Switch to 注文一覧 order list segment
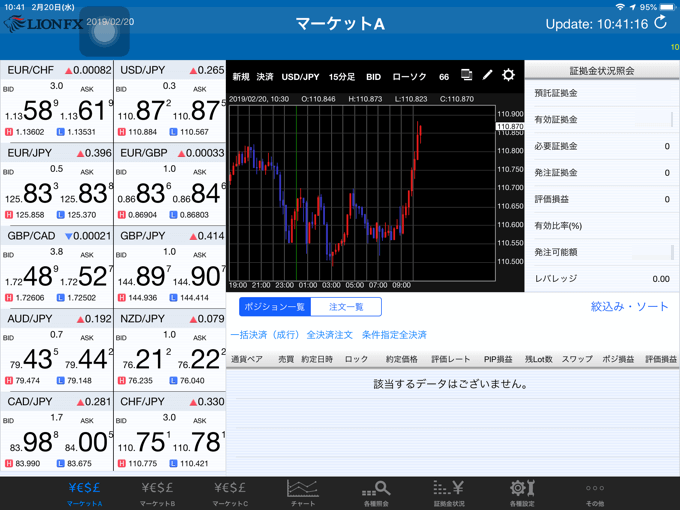Image resolution: width=680 pixels, height=510 pixels. coord(346,307)
